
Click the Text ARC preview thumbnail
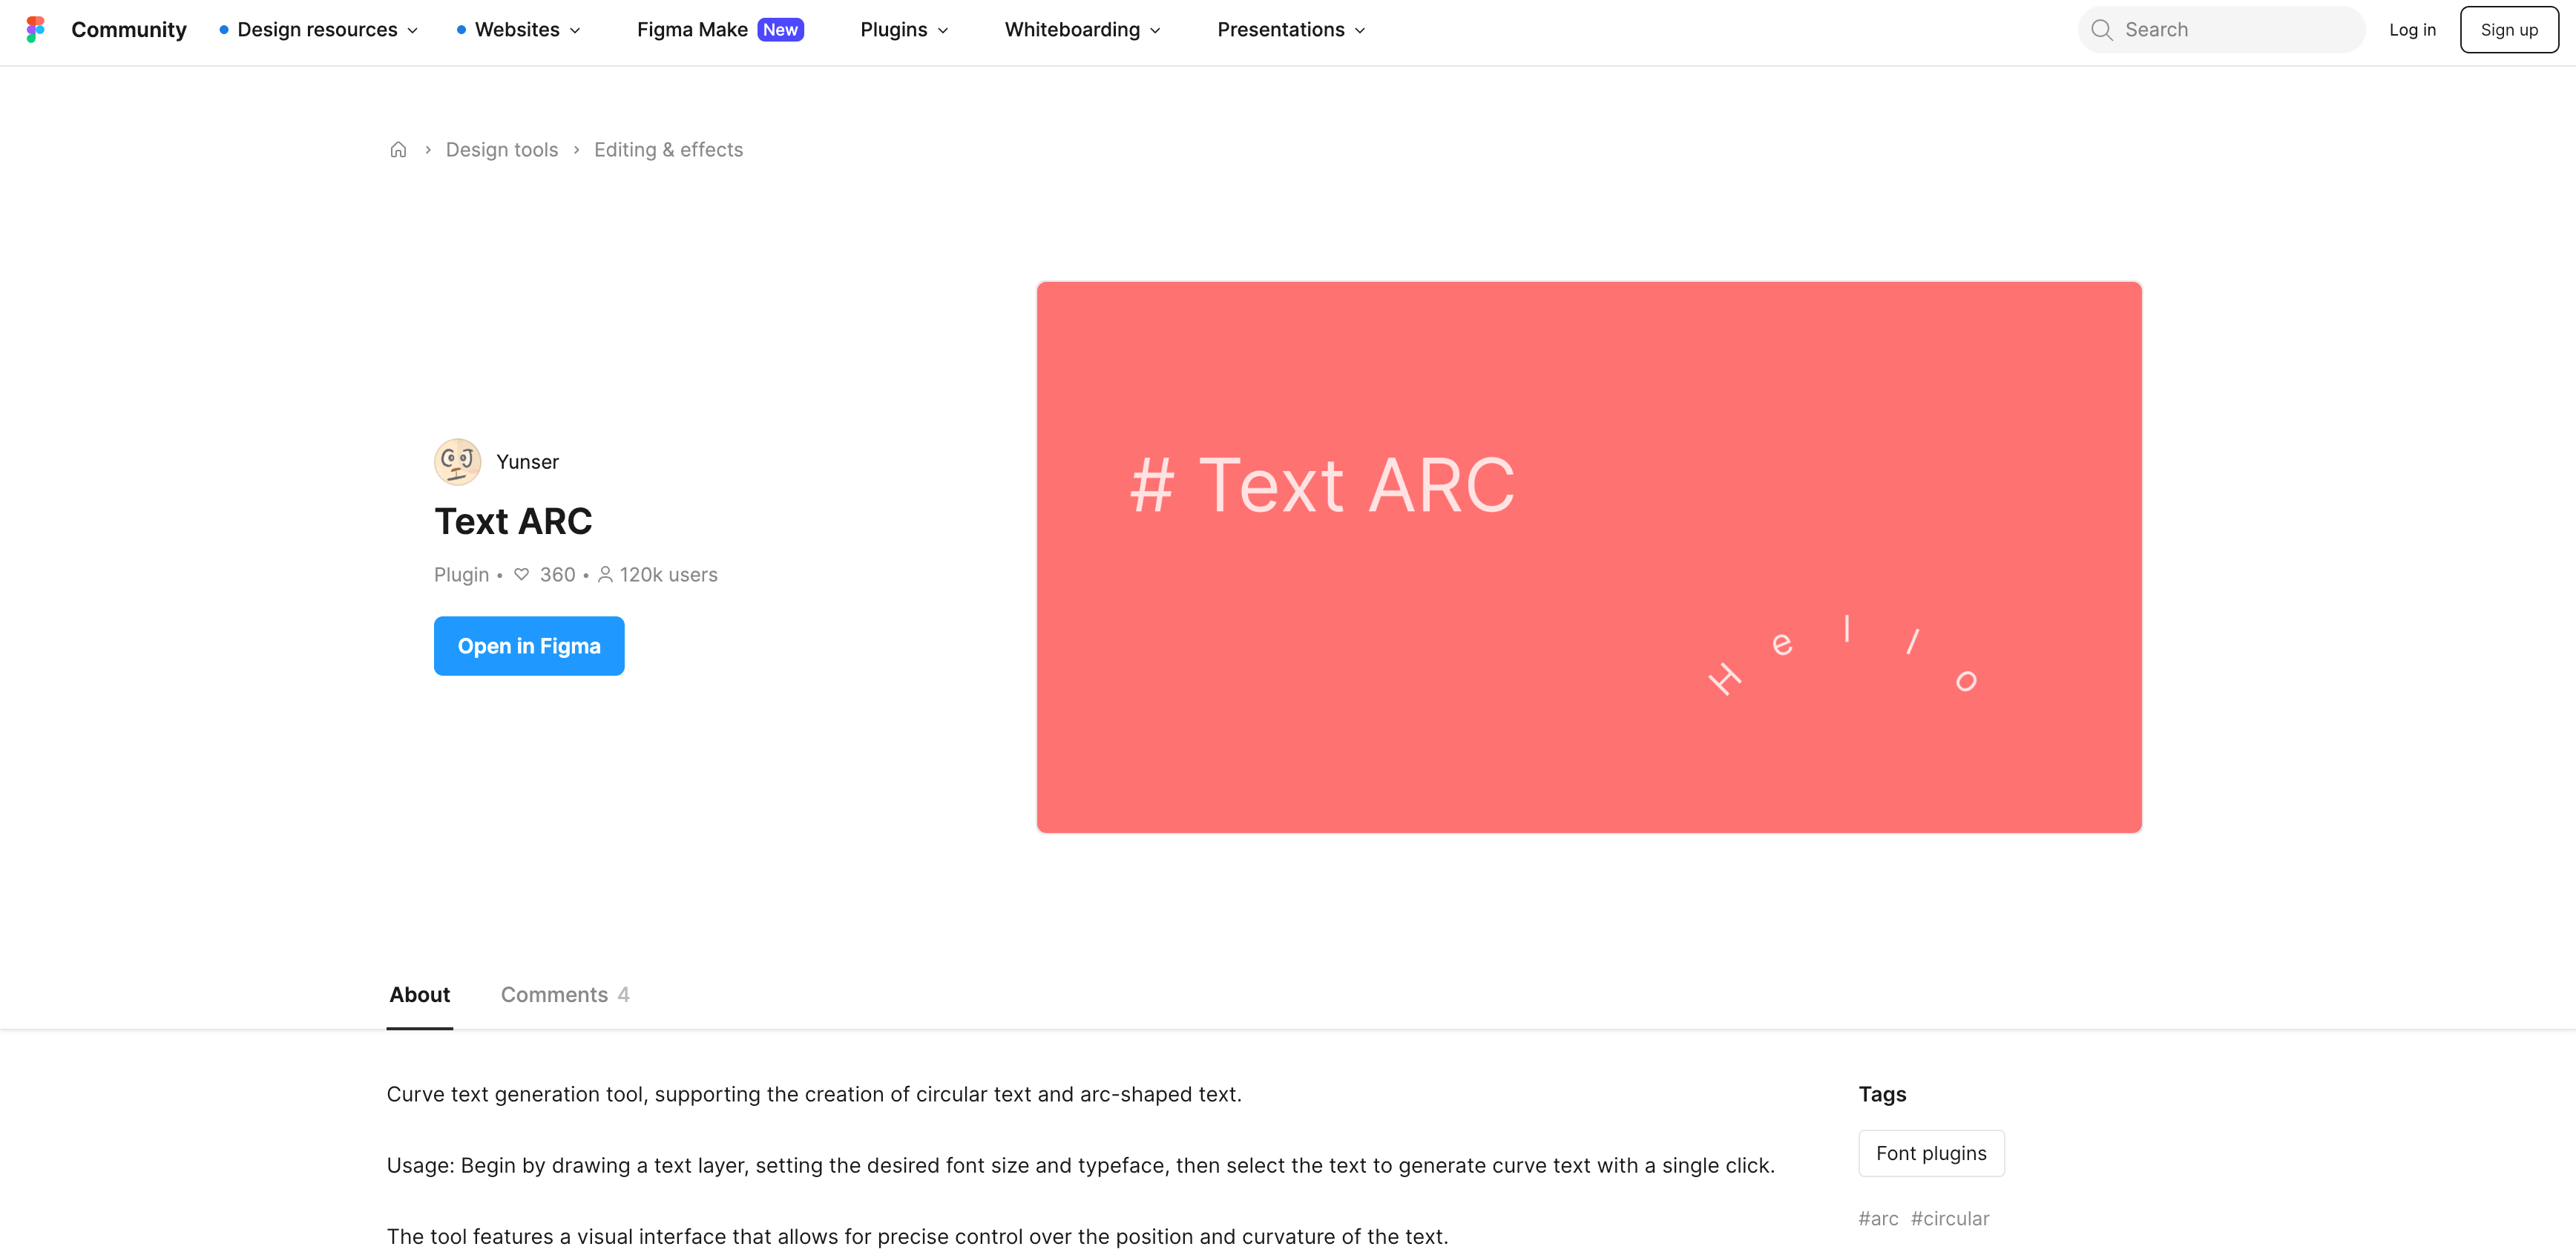click(x=1588, y=557)
